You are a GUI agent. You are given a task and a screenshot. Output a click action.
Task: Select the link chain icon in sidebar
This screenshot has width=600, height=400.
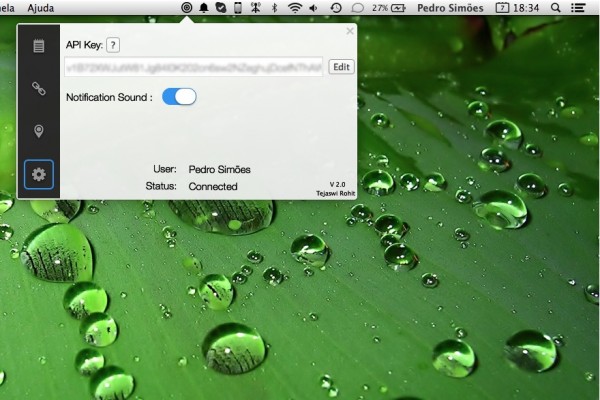[39, 88]
